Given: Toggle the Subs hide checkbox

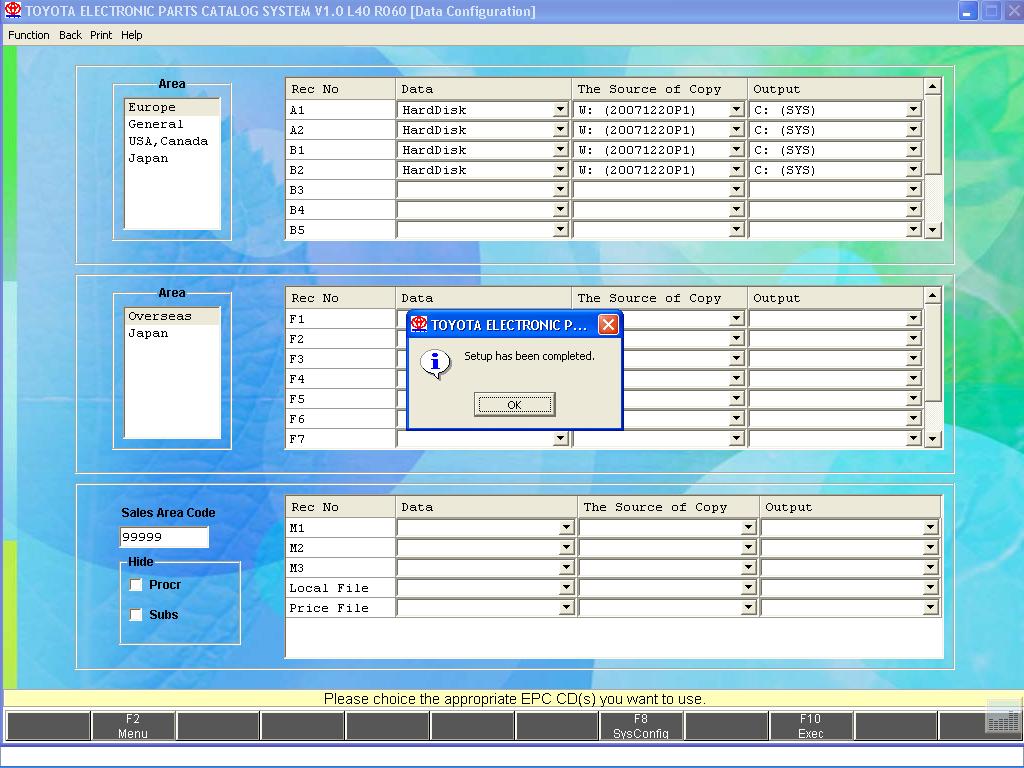Looking at the screenshot, I should coord(136,615).
